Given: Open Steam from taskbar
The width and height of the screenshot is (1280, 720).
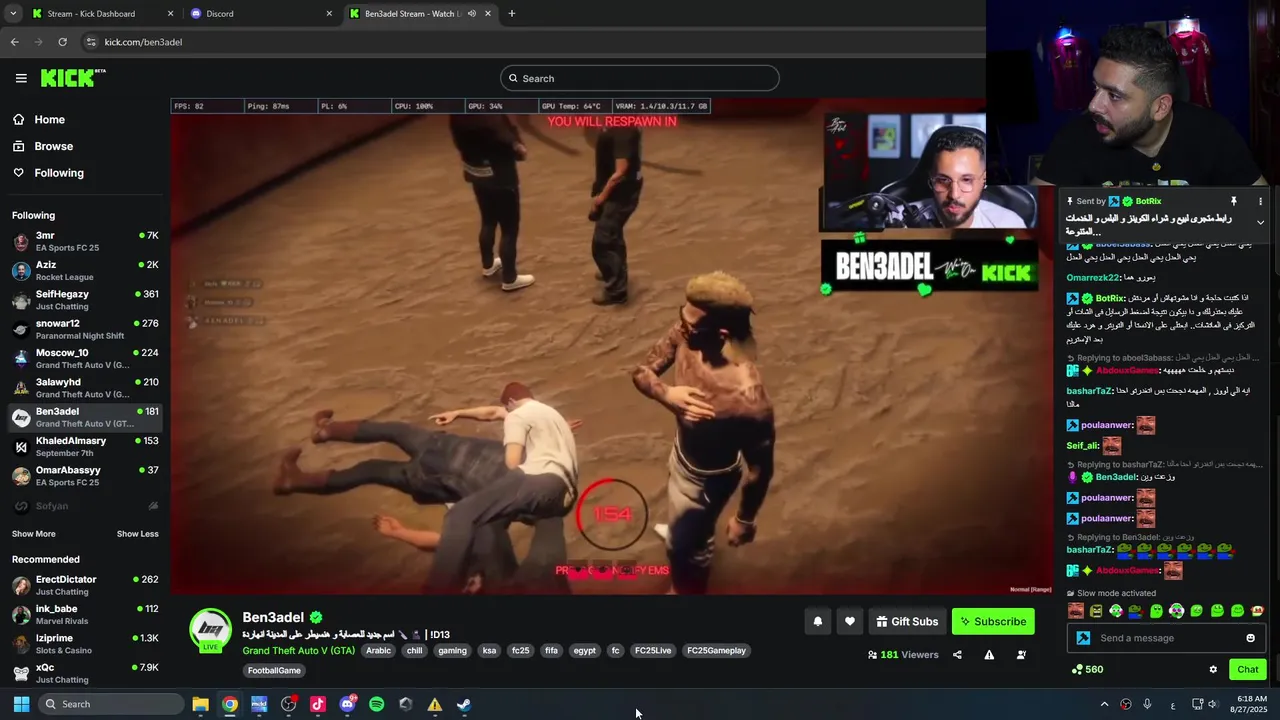Looking at the screenshot, I should pyautogui.click(x=464, y=704).
